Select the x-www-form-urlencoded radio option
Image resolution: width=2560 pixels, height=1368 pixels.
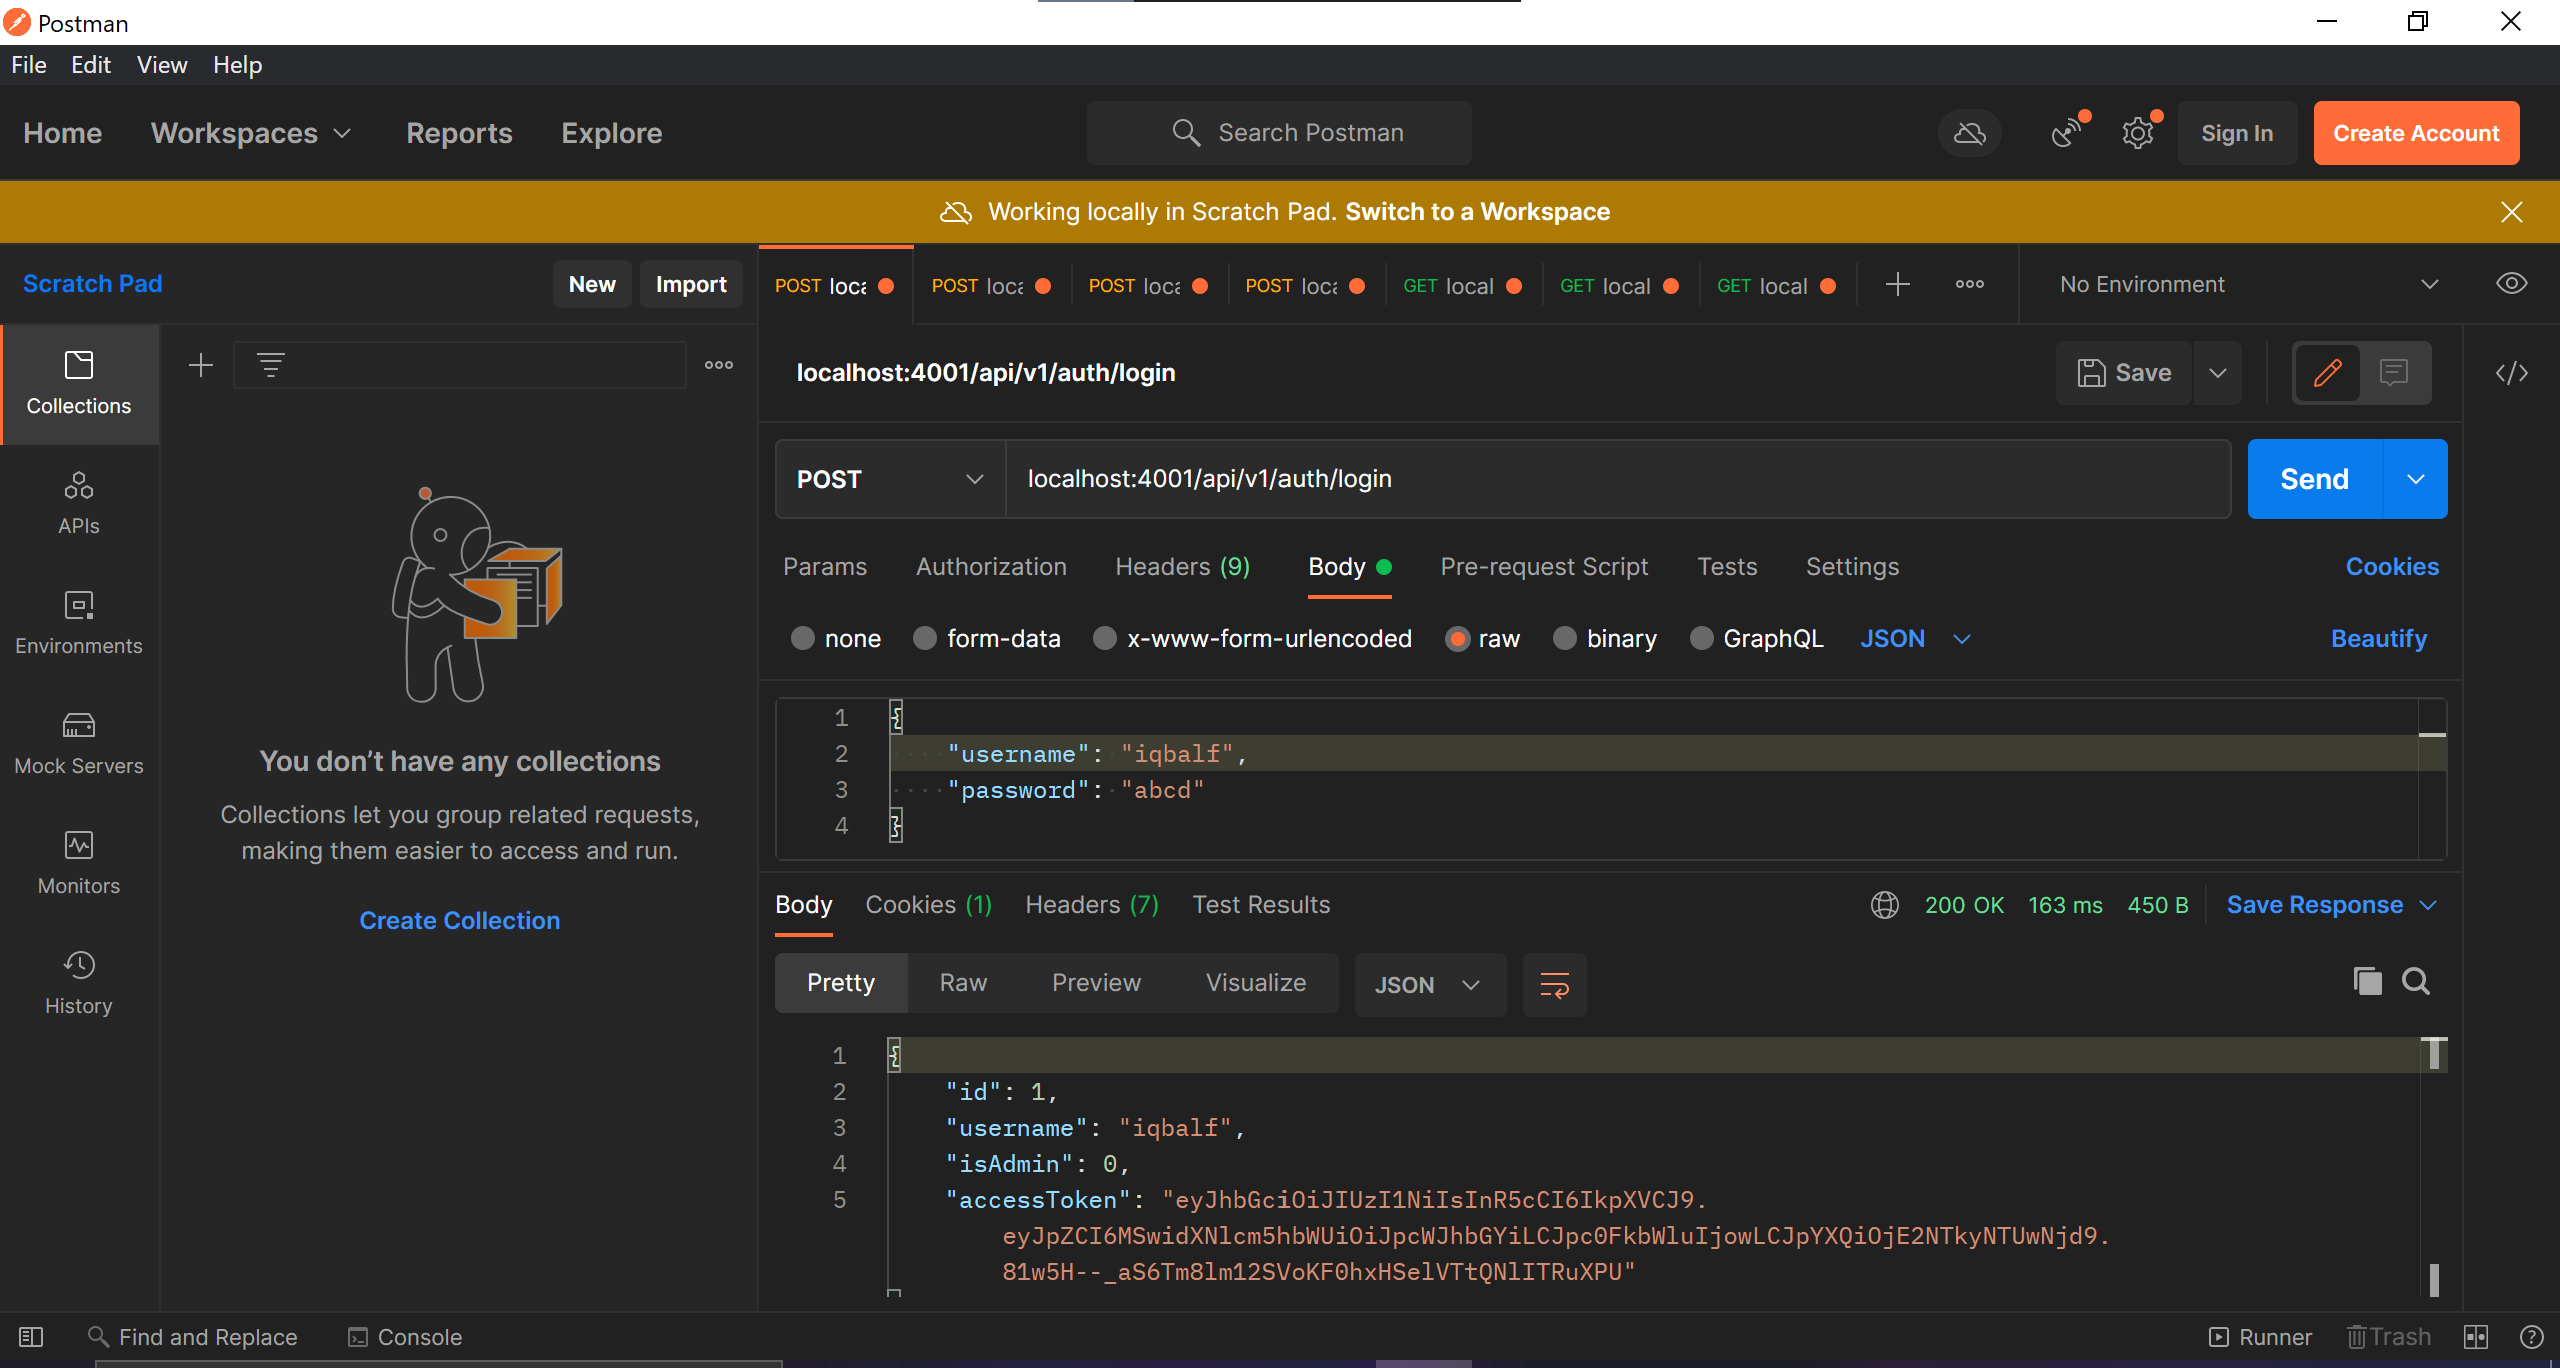[x=1104, y=638]
